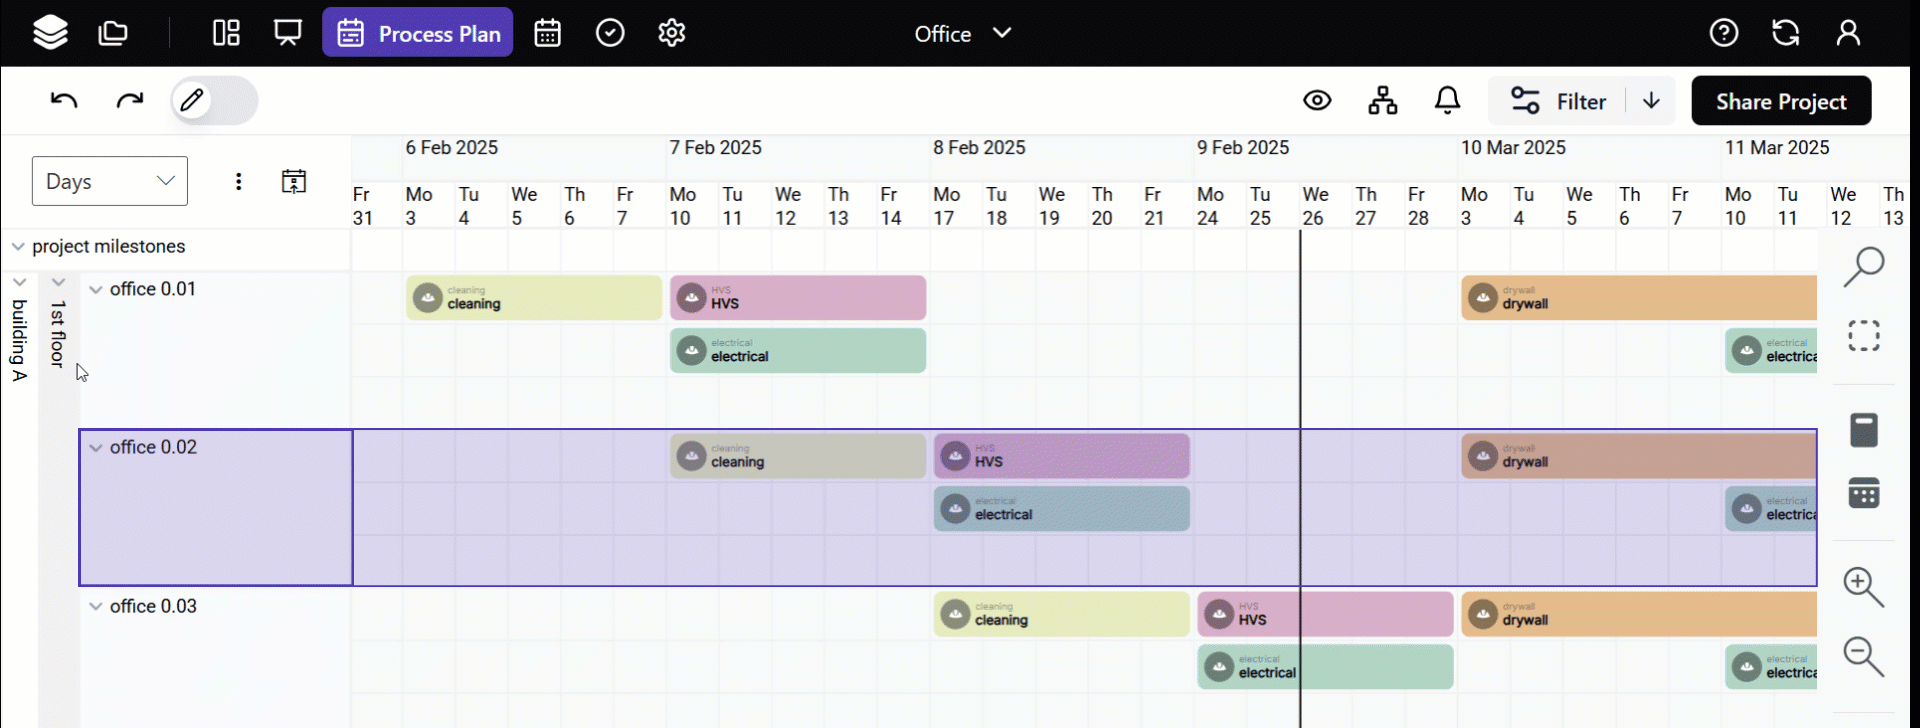Image resolution: width=1920 pixels, height=728 pixels.
Task: Click the zoom out magnifier
Action: [1863, 657]
